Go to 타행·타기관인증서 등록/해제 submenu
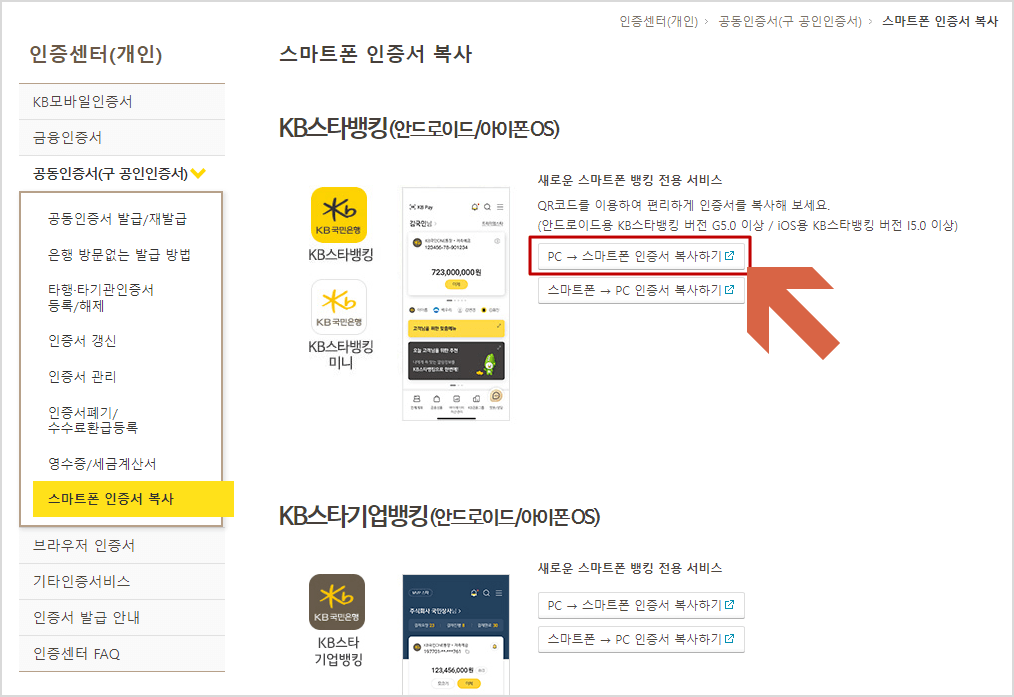Viewport: 1014px width, 697px height. click(101, 297)
